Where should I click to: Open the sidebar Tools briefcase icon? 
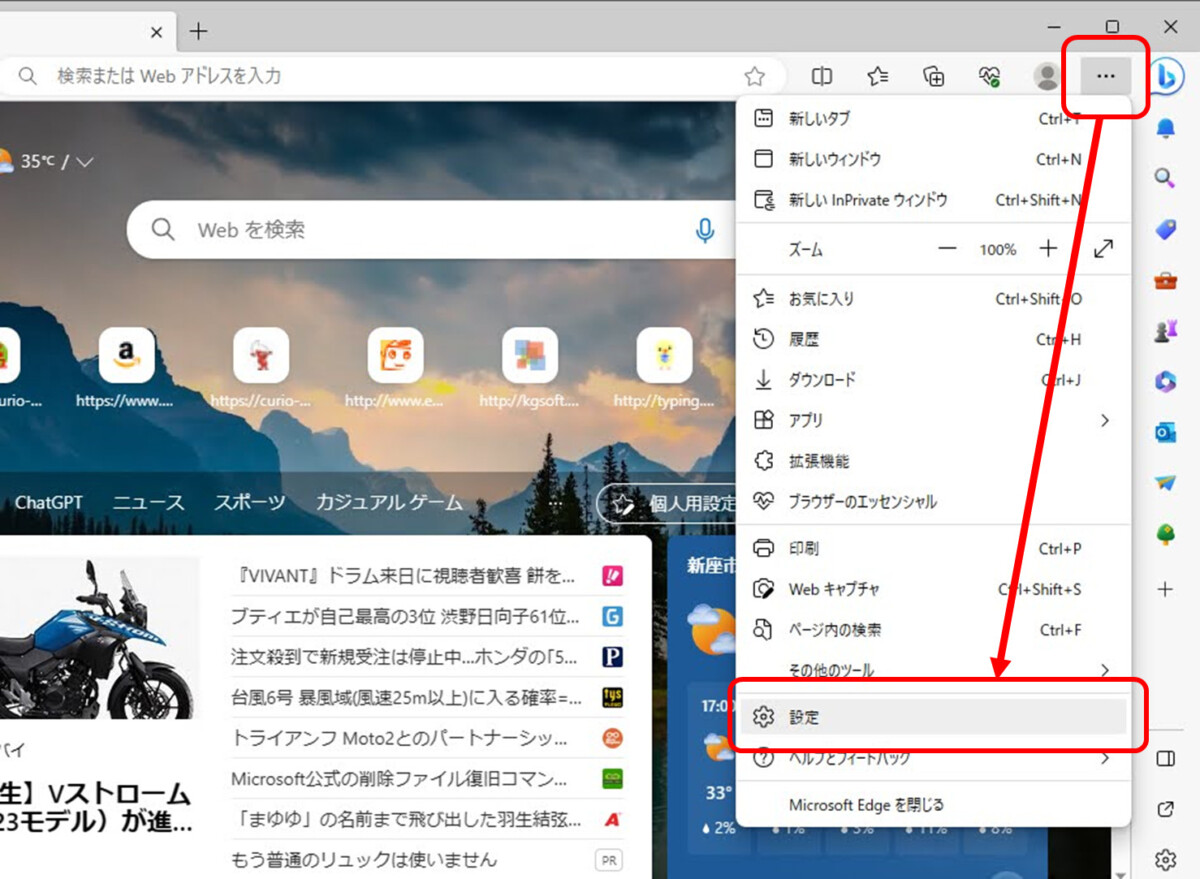coord(1165,281)
